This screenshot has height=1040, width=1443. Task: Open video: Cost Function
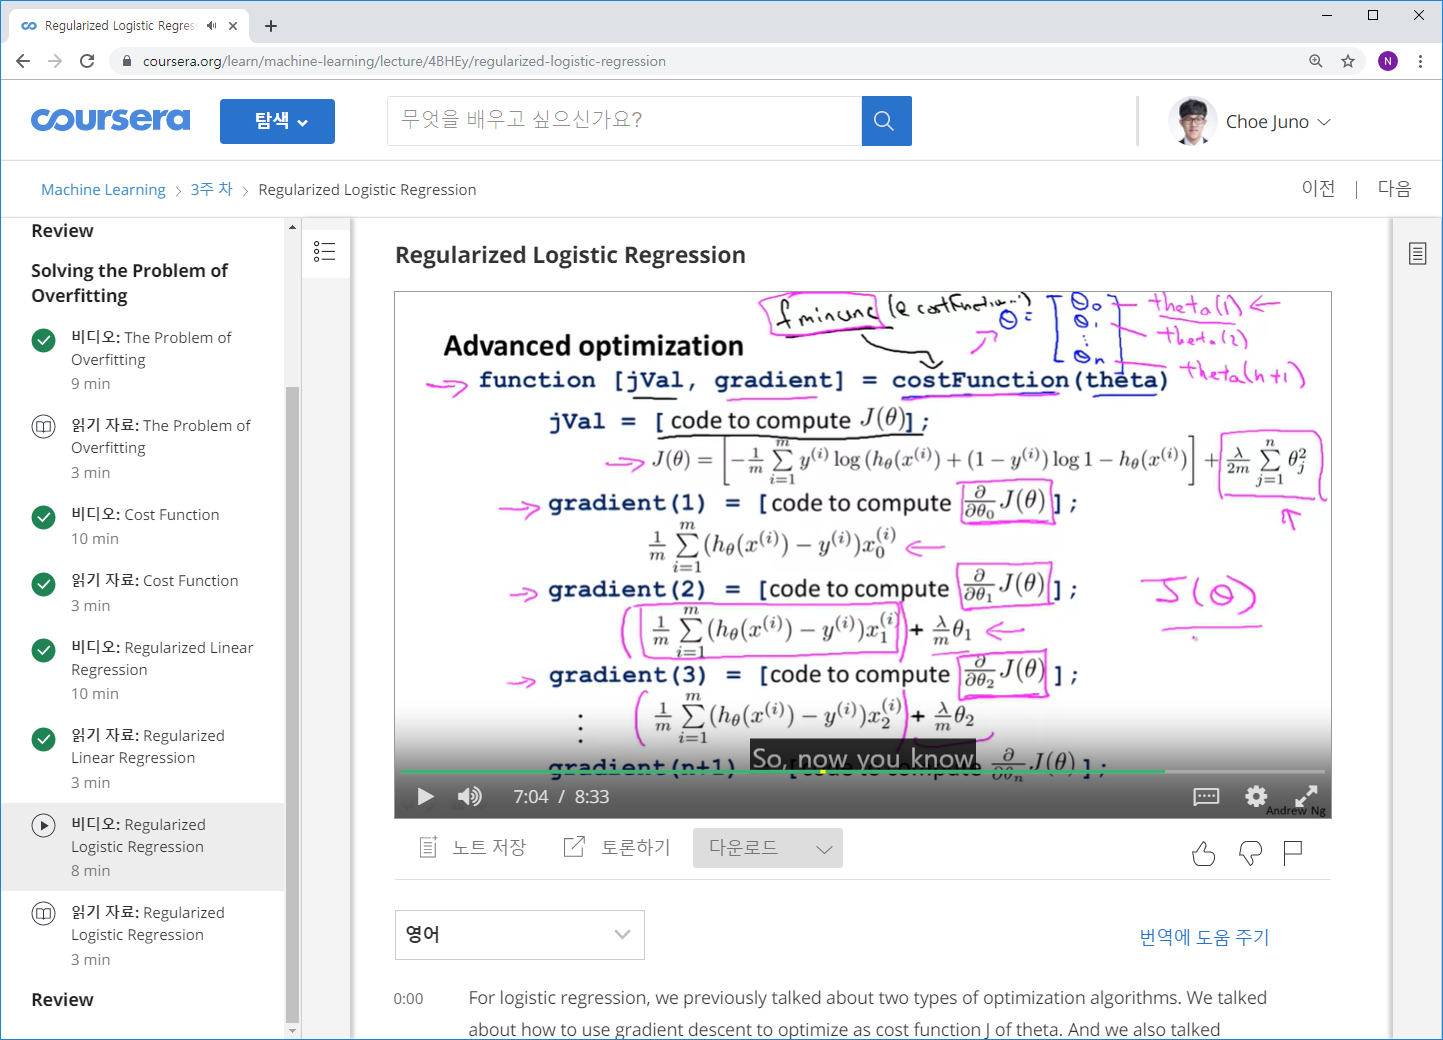(143, 526)
